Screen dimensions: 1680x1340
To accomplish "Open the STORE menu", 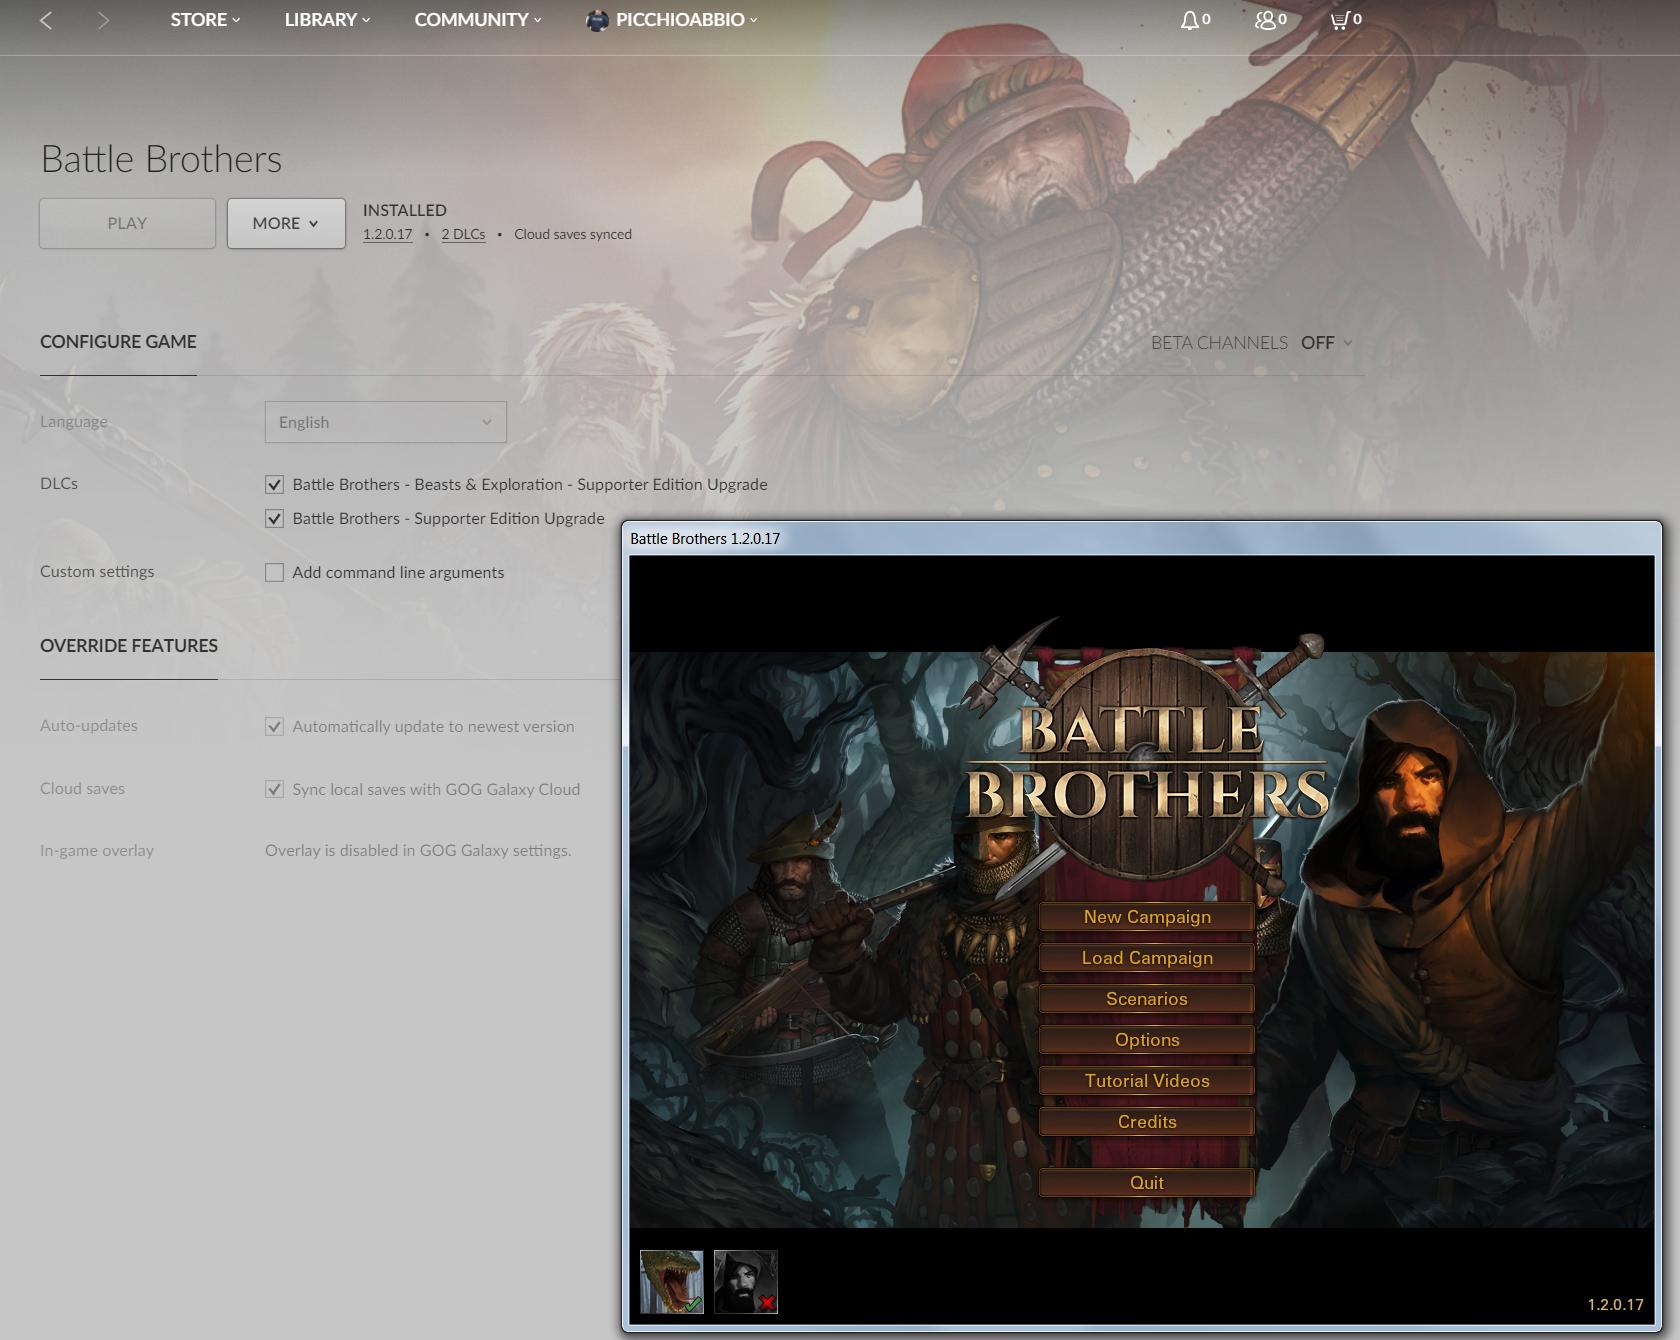I will point(205,20).
